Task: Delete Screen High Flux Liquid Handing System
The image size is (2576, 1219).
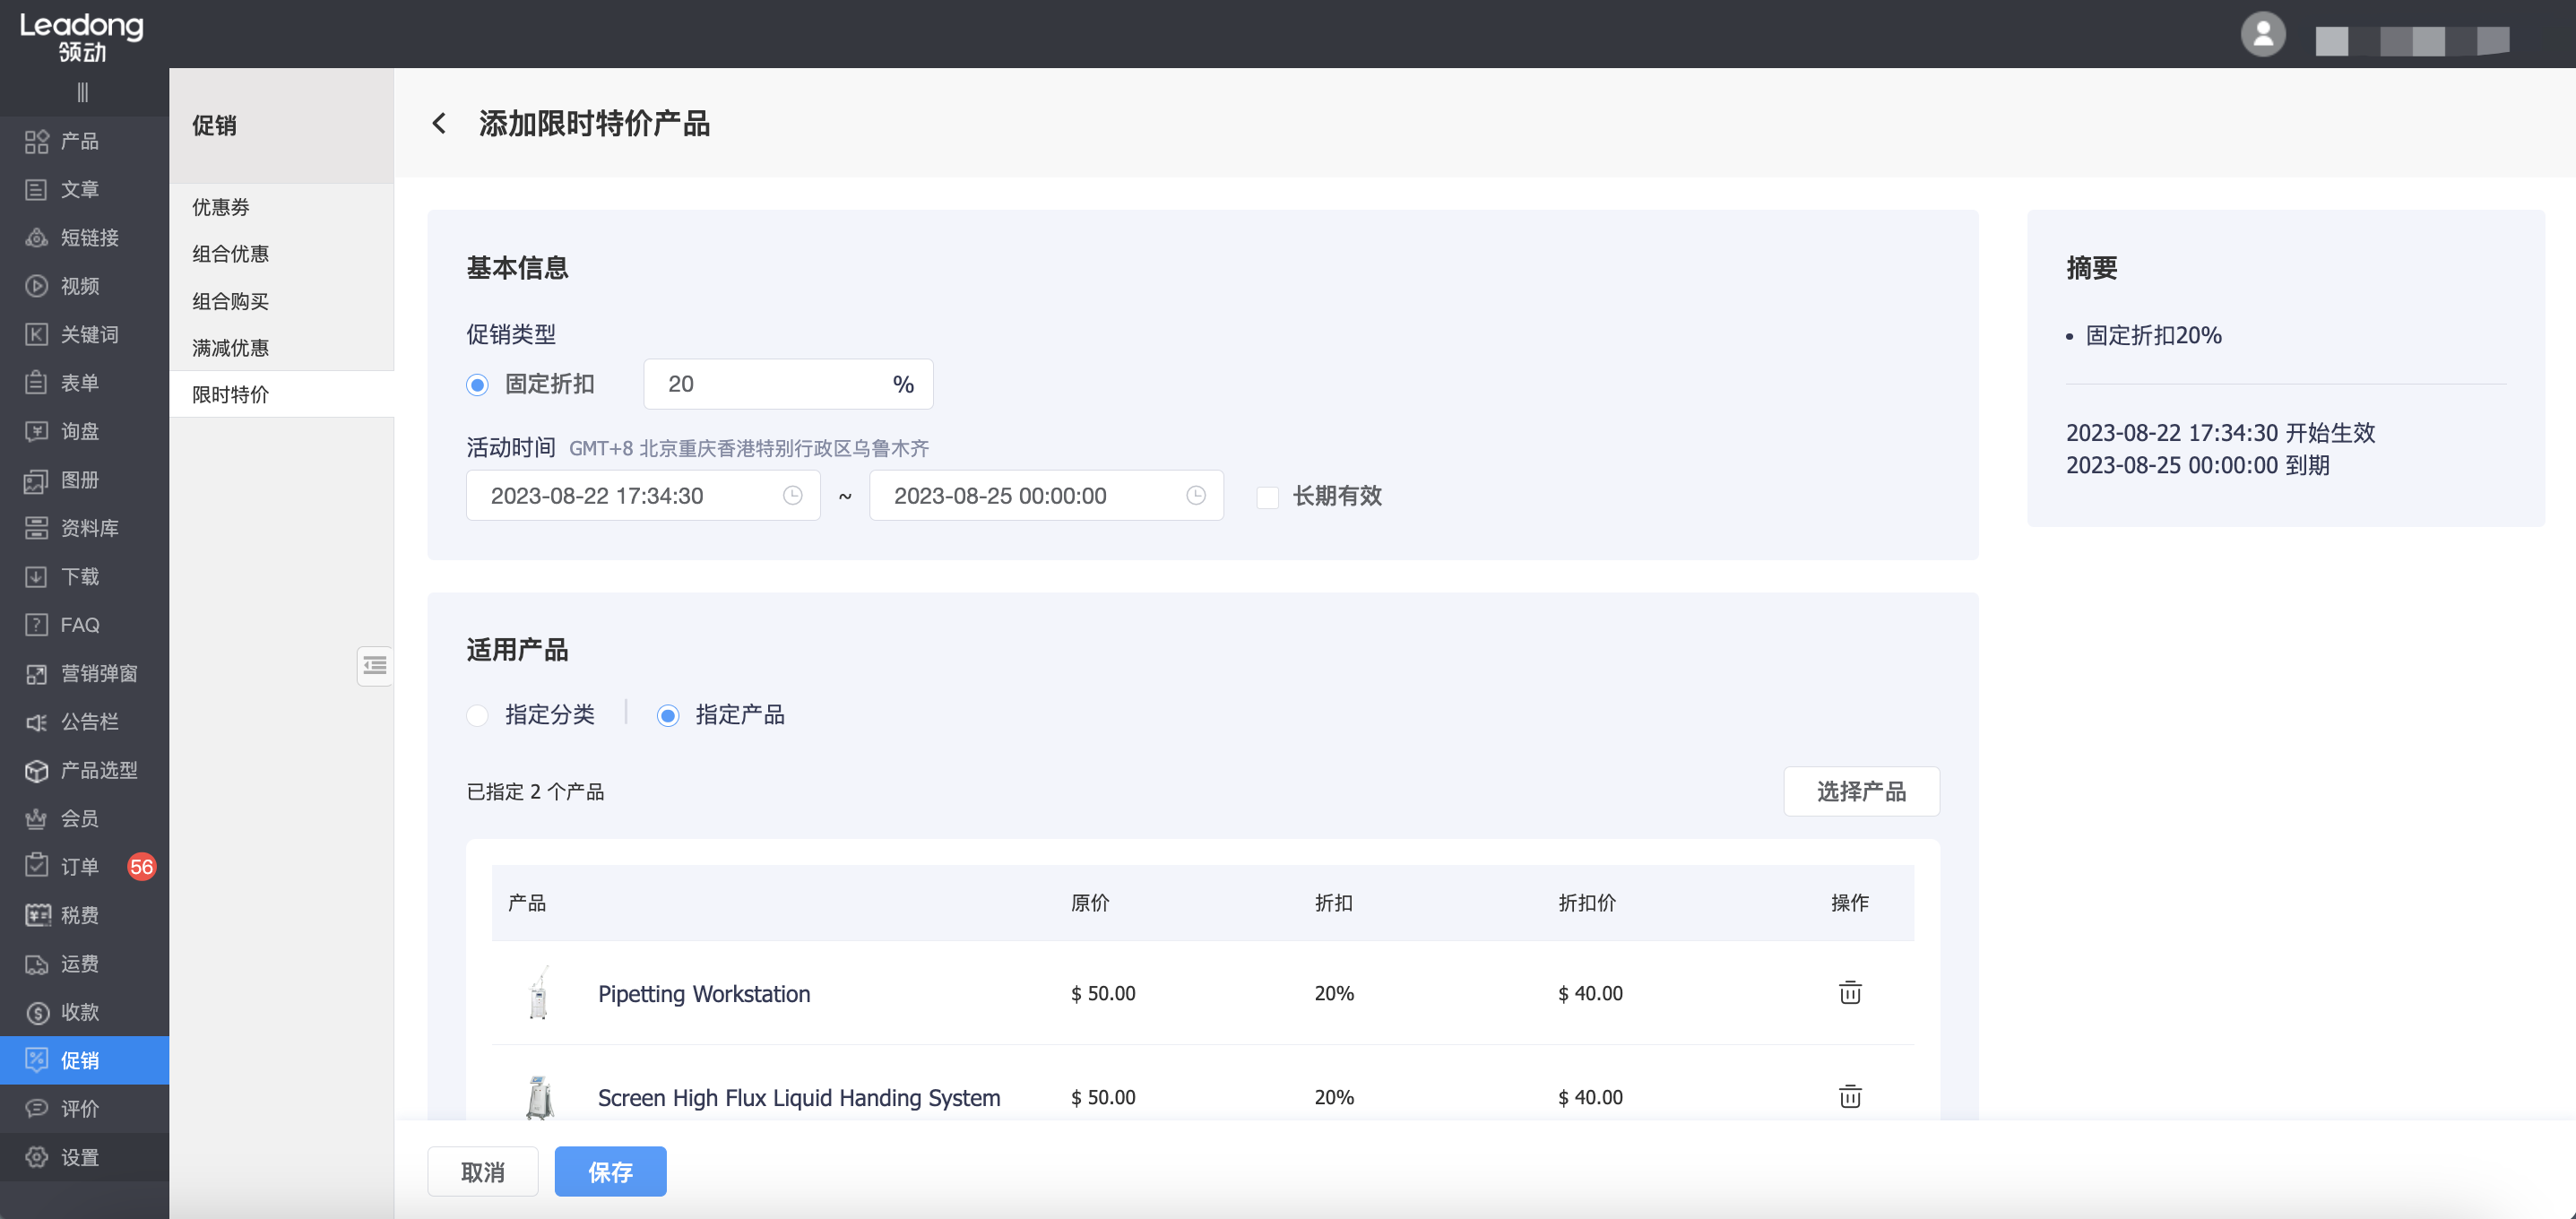Action: [x=1849, y=1096]
